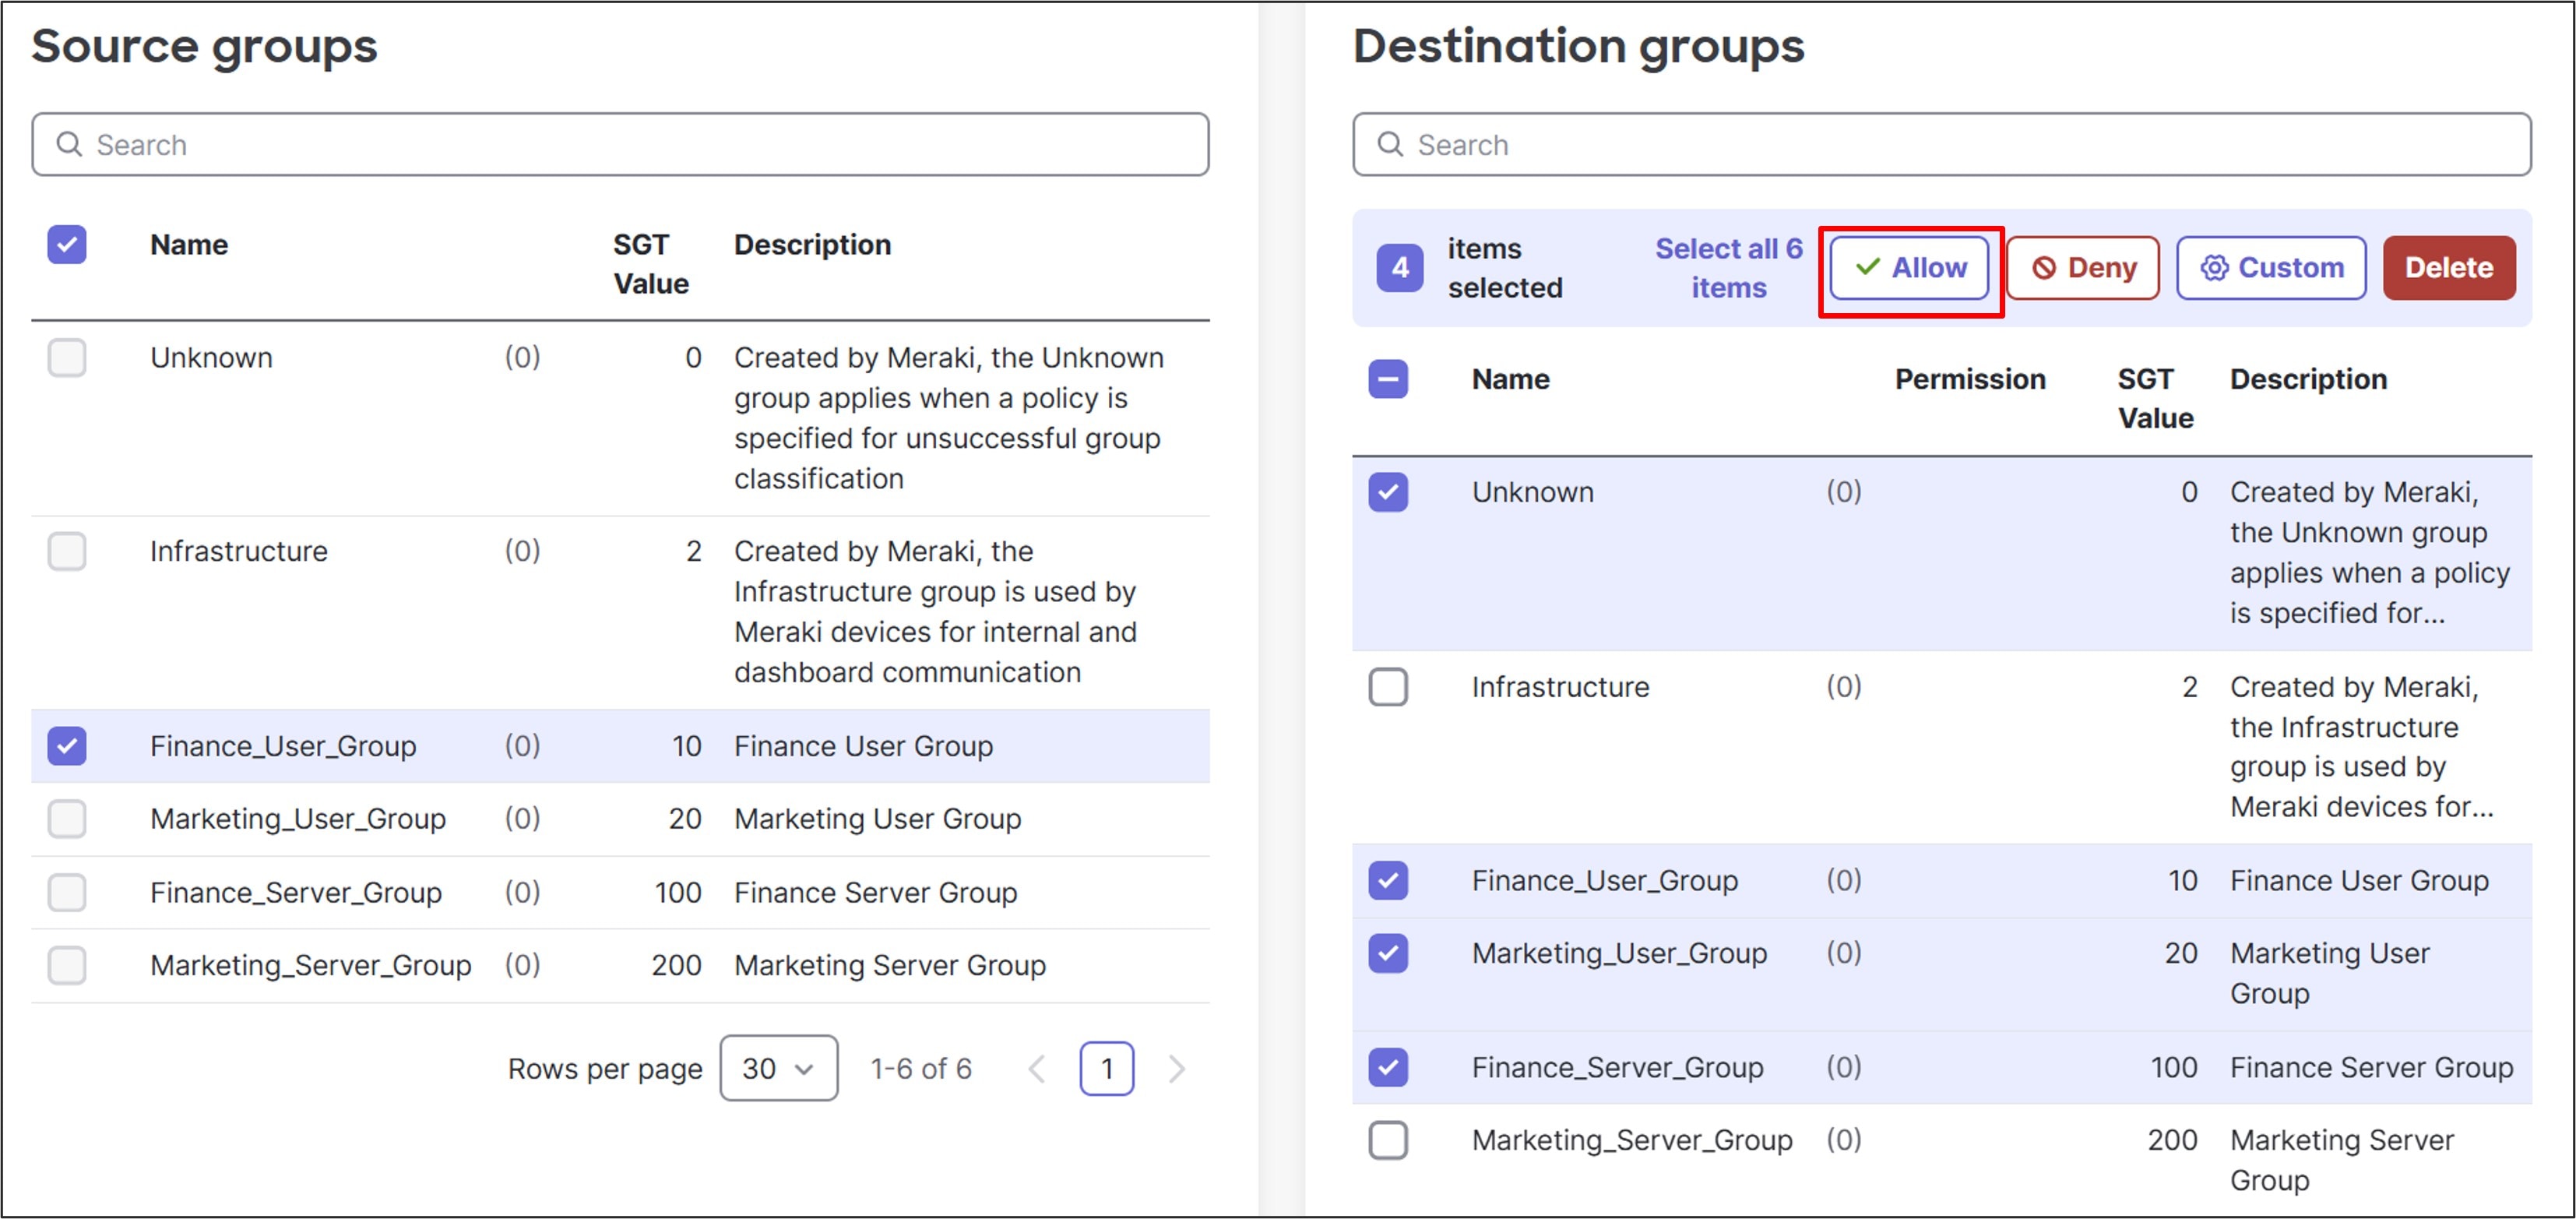Focus the Source groups search field
This screenshot has width=2576, height=1219.
click(x=620, y=145)
